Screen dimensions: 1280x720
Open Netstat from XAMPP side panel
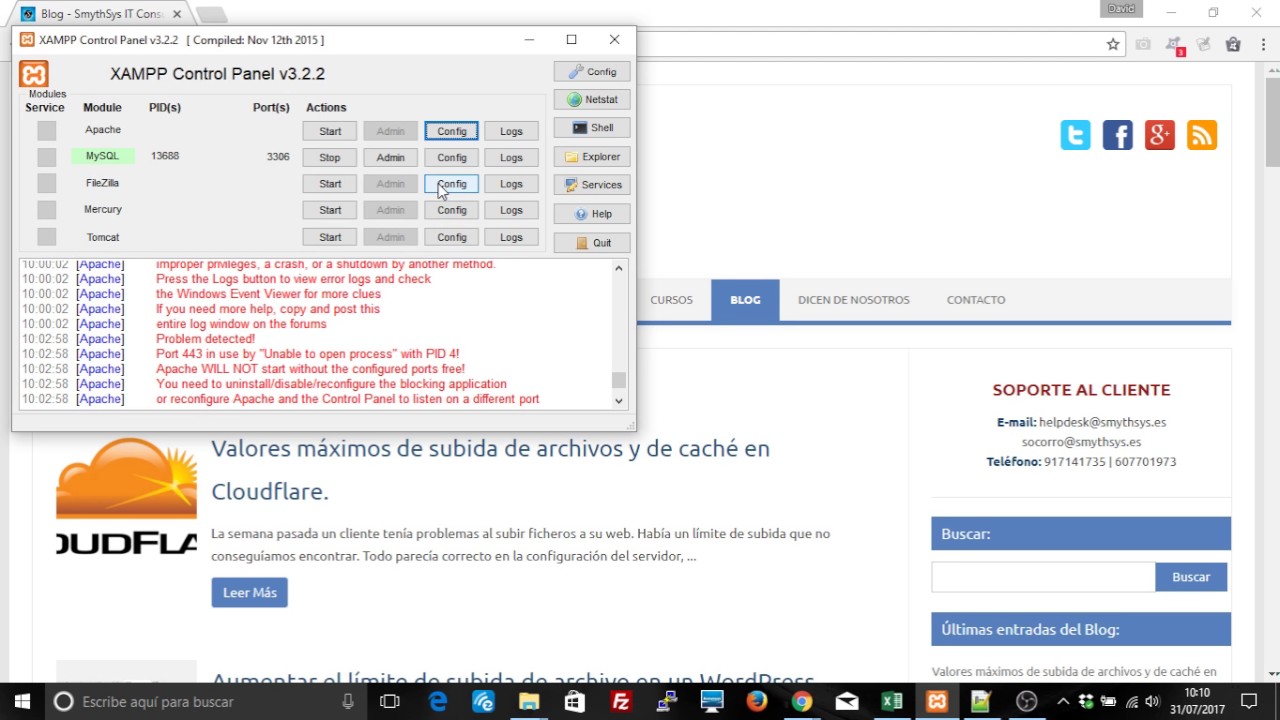[x=592, y=100]
